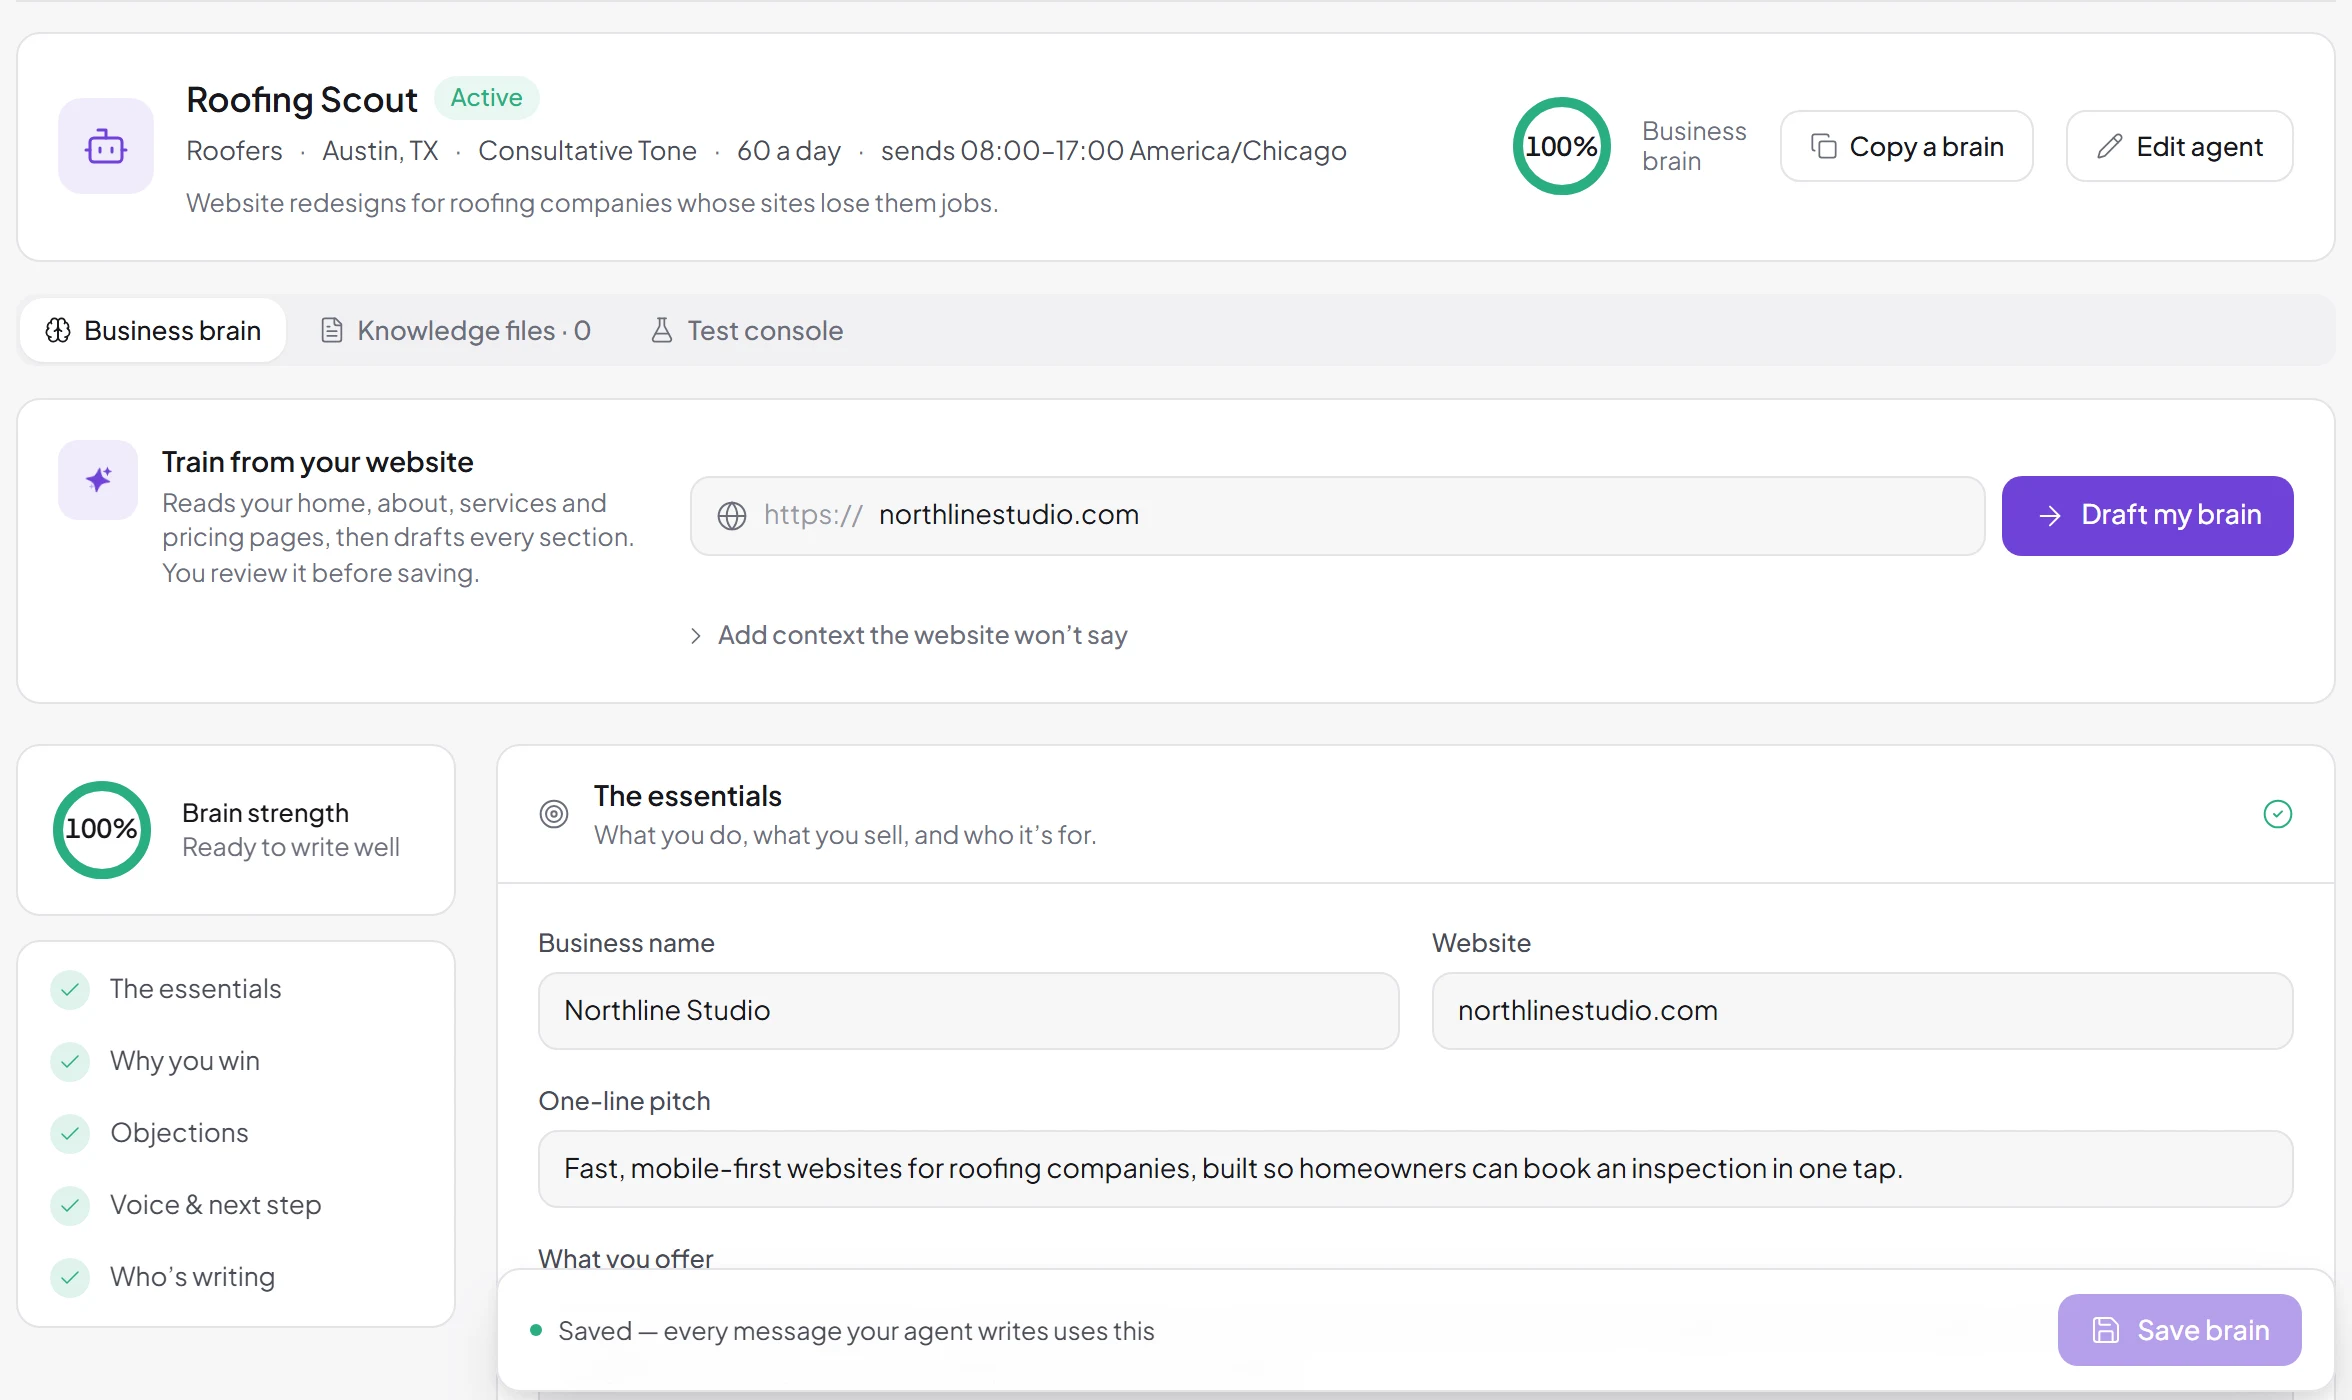
Task: Click the Roofers audience label
Action: (234, 150)
